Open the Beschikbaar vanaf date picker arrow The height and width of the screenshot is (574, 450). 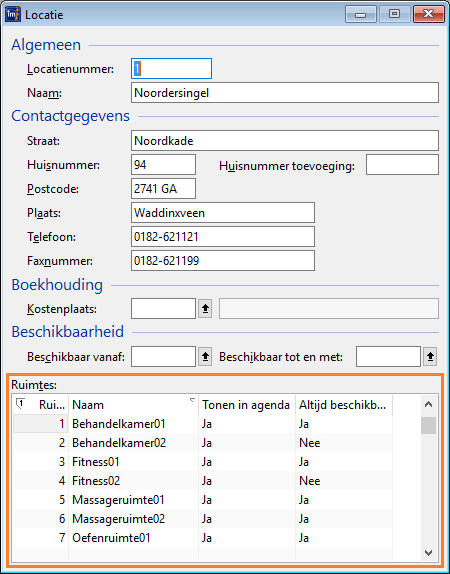pos(205,356)
